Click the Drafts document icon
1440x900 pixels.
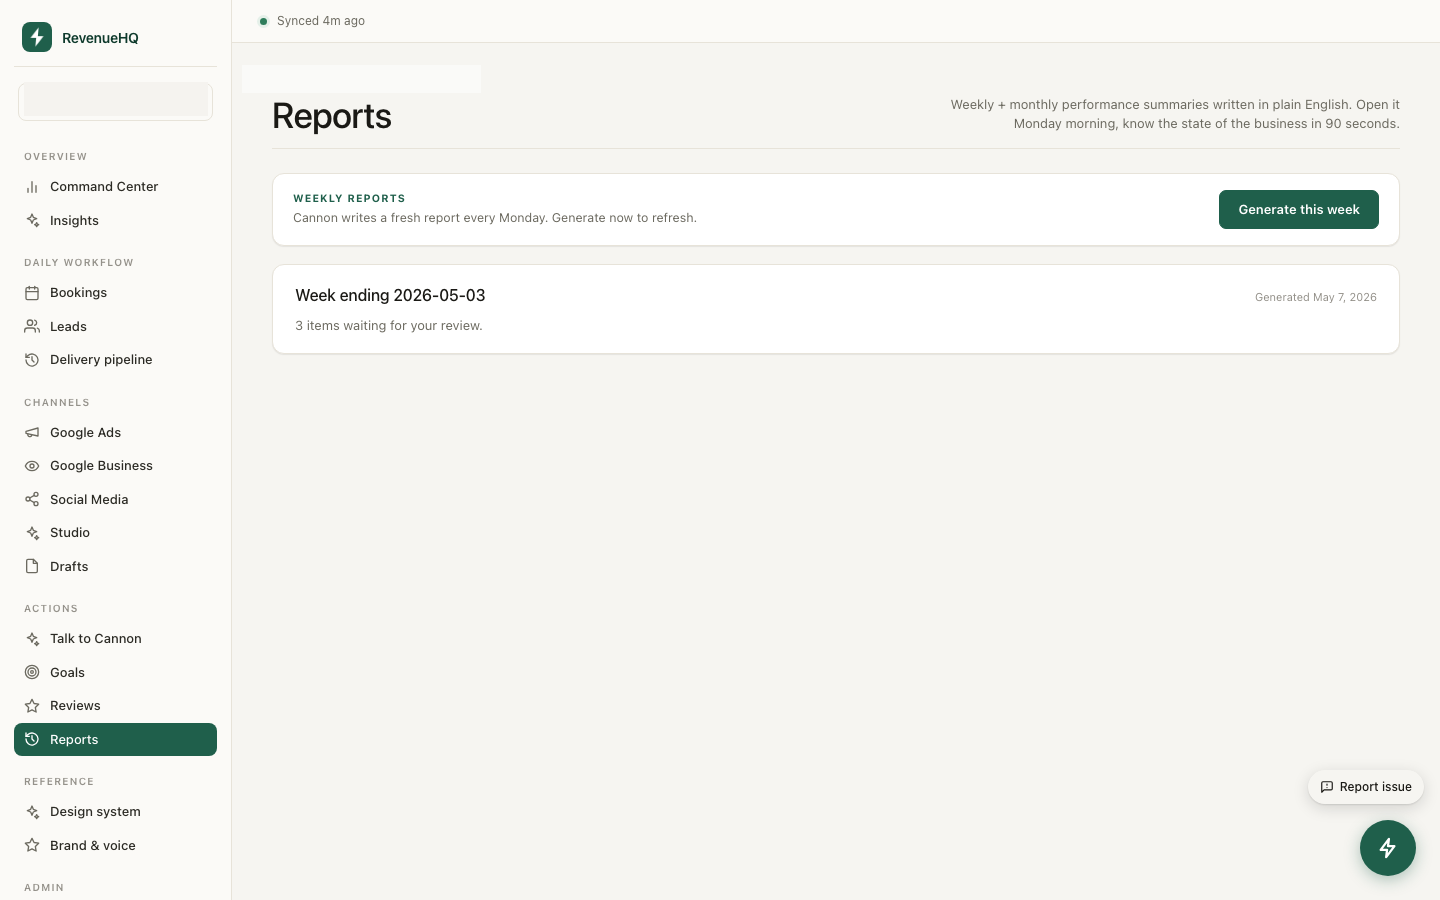pos(32,567)
